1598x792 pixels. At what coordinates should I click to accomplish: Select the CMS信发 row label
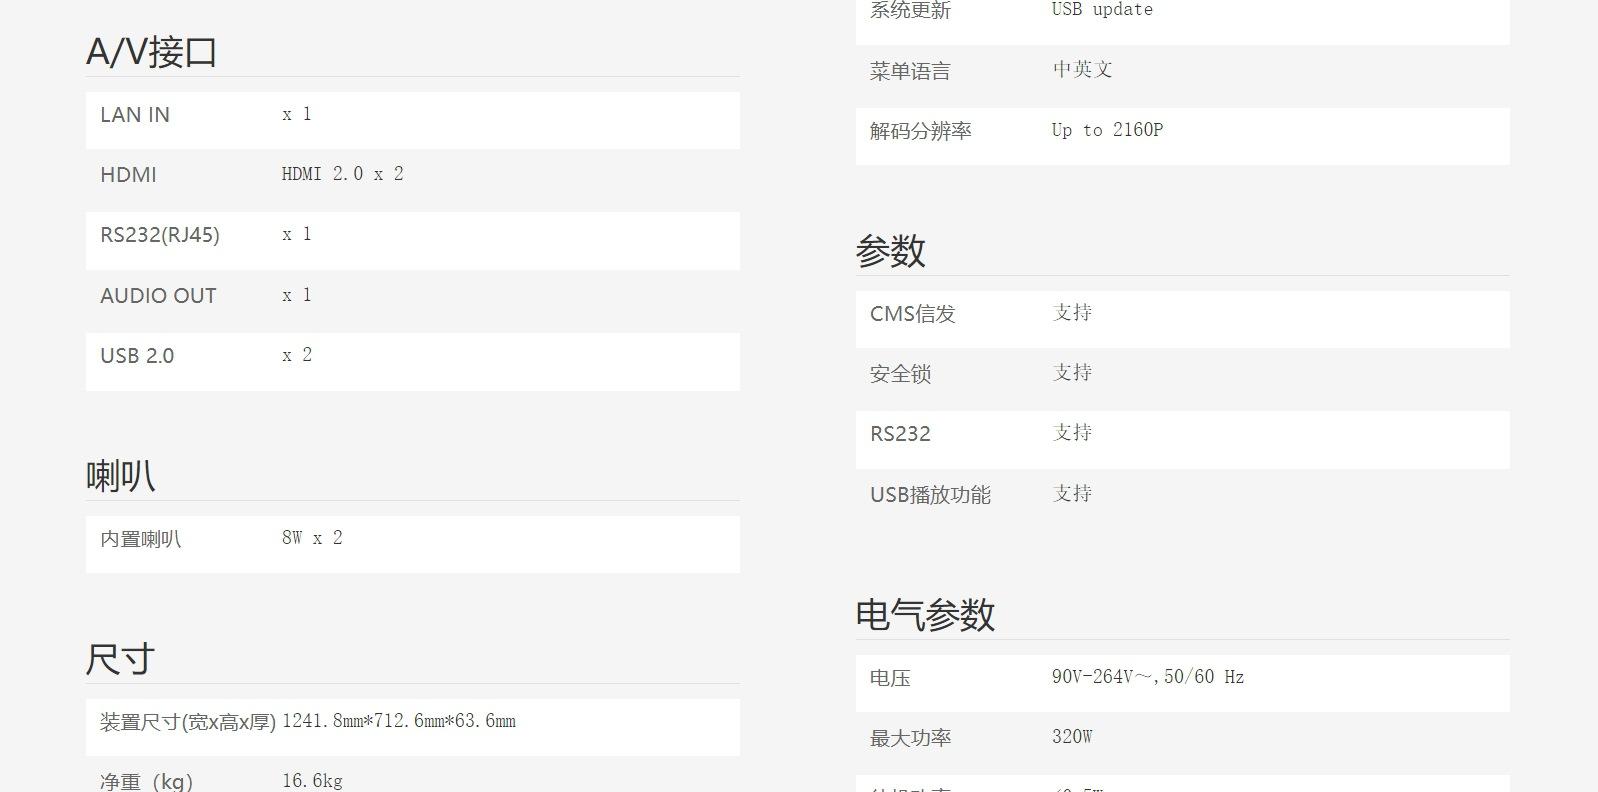912,314
